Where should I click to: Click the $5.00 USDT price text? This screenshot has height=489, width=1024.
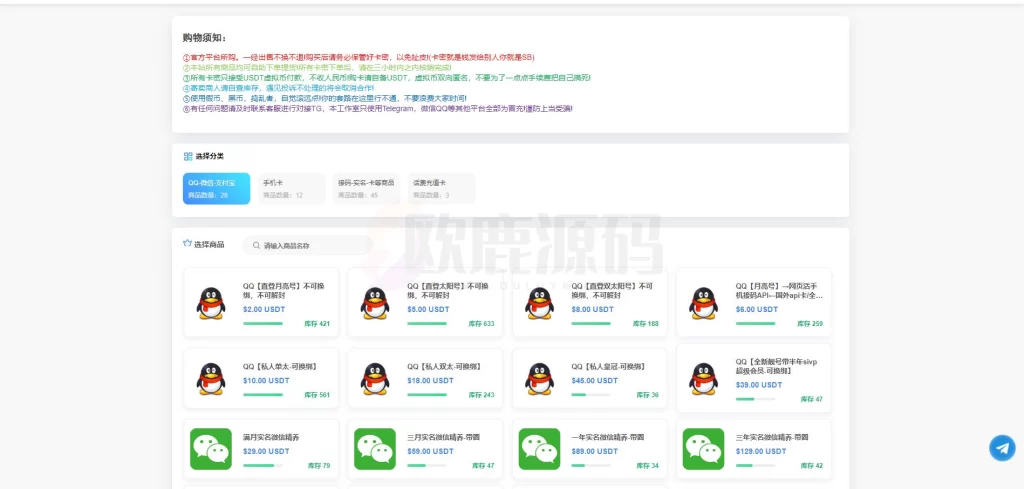click(x=428, y=309)
